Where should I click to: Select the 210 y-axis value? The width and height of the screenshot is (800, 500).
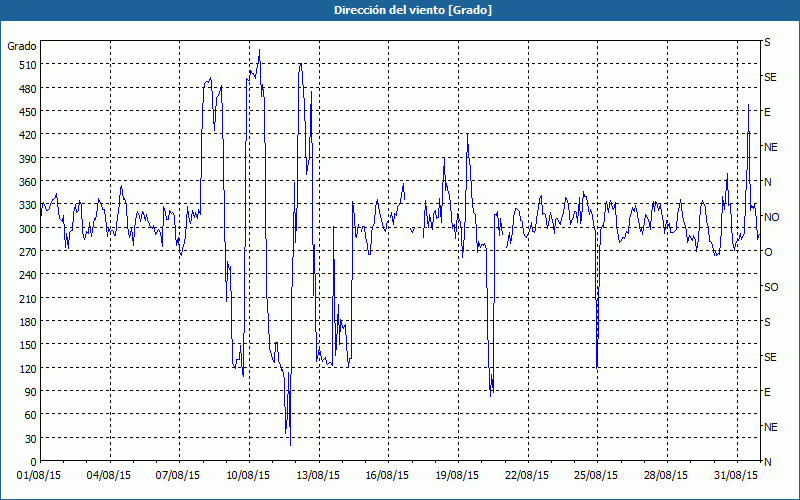coord(28,298)
